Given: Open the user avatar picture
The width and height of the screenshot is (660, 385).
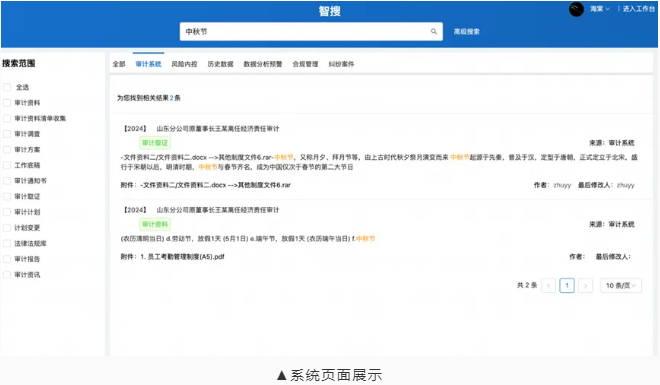Looking at the screenshot, I should 576,9.
